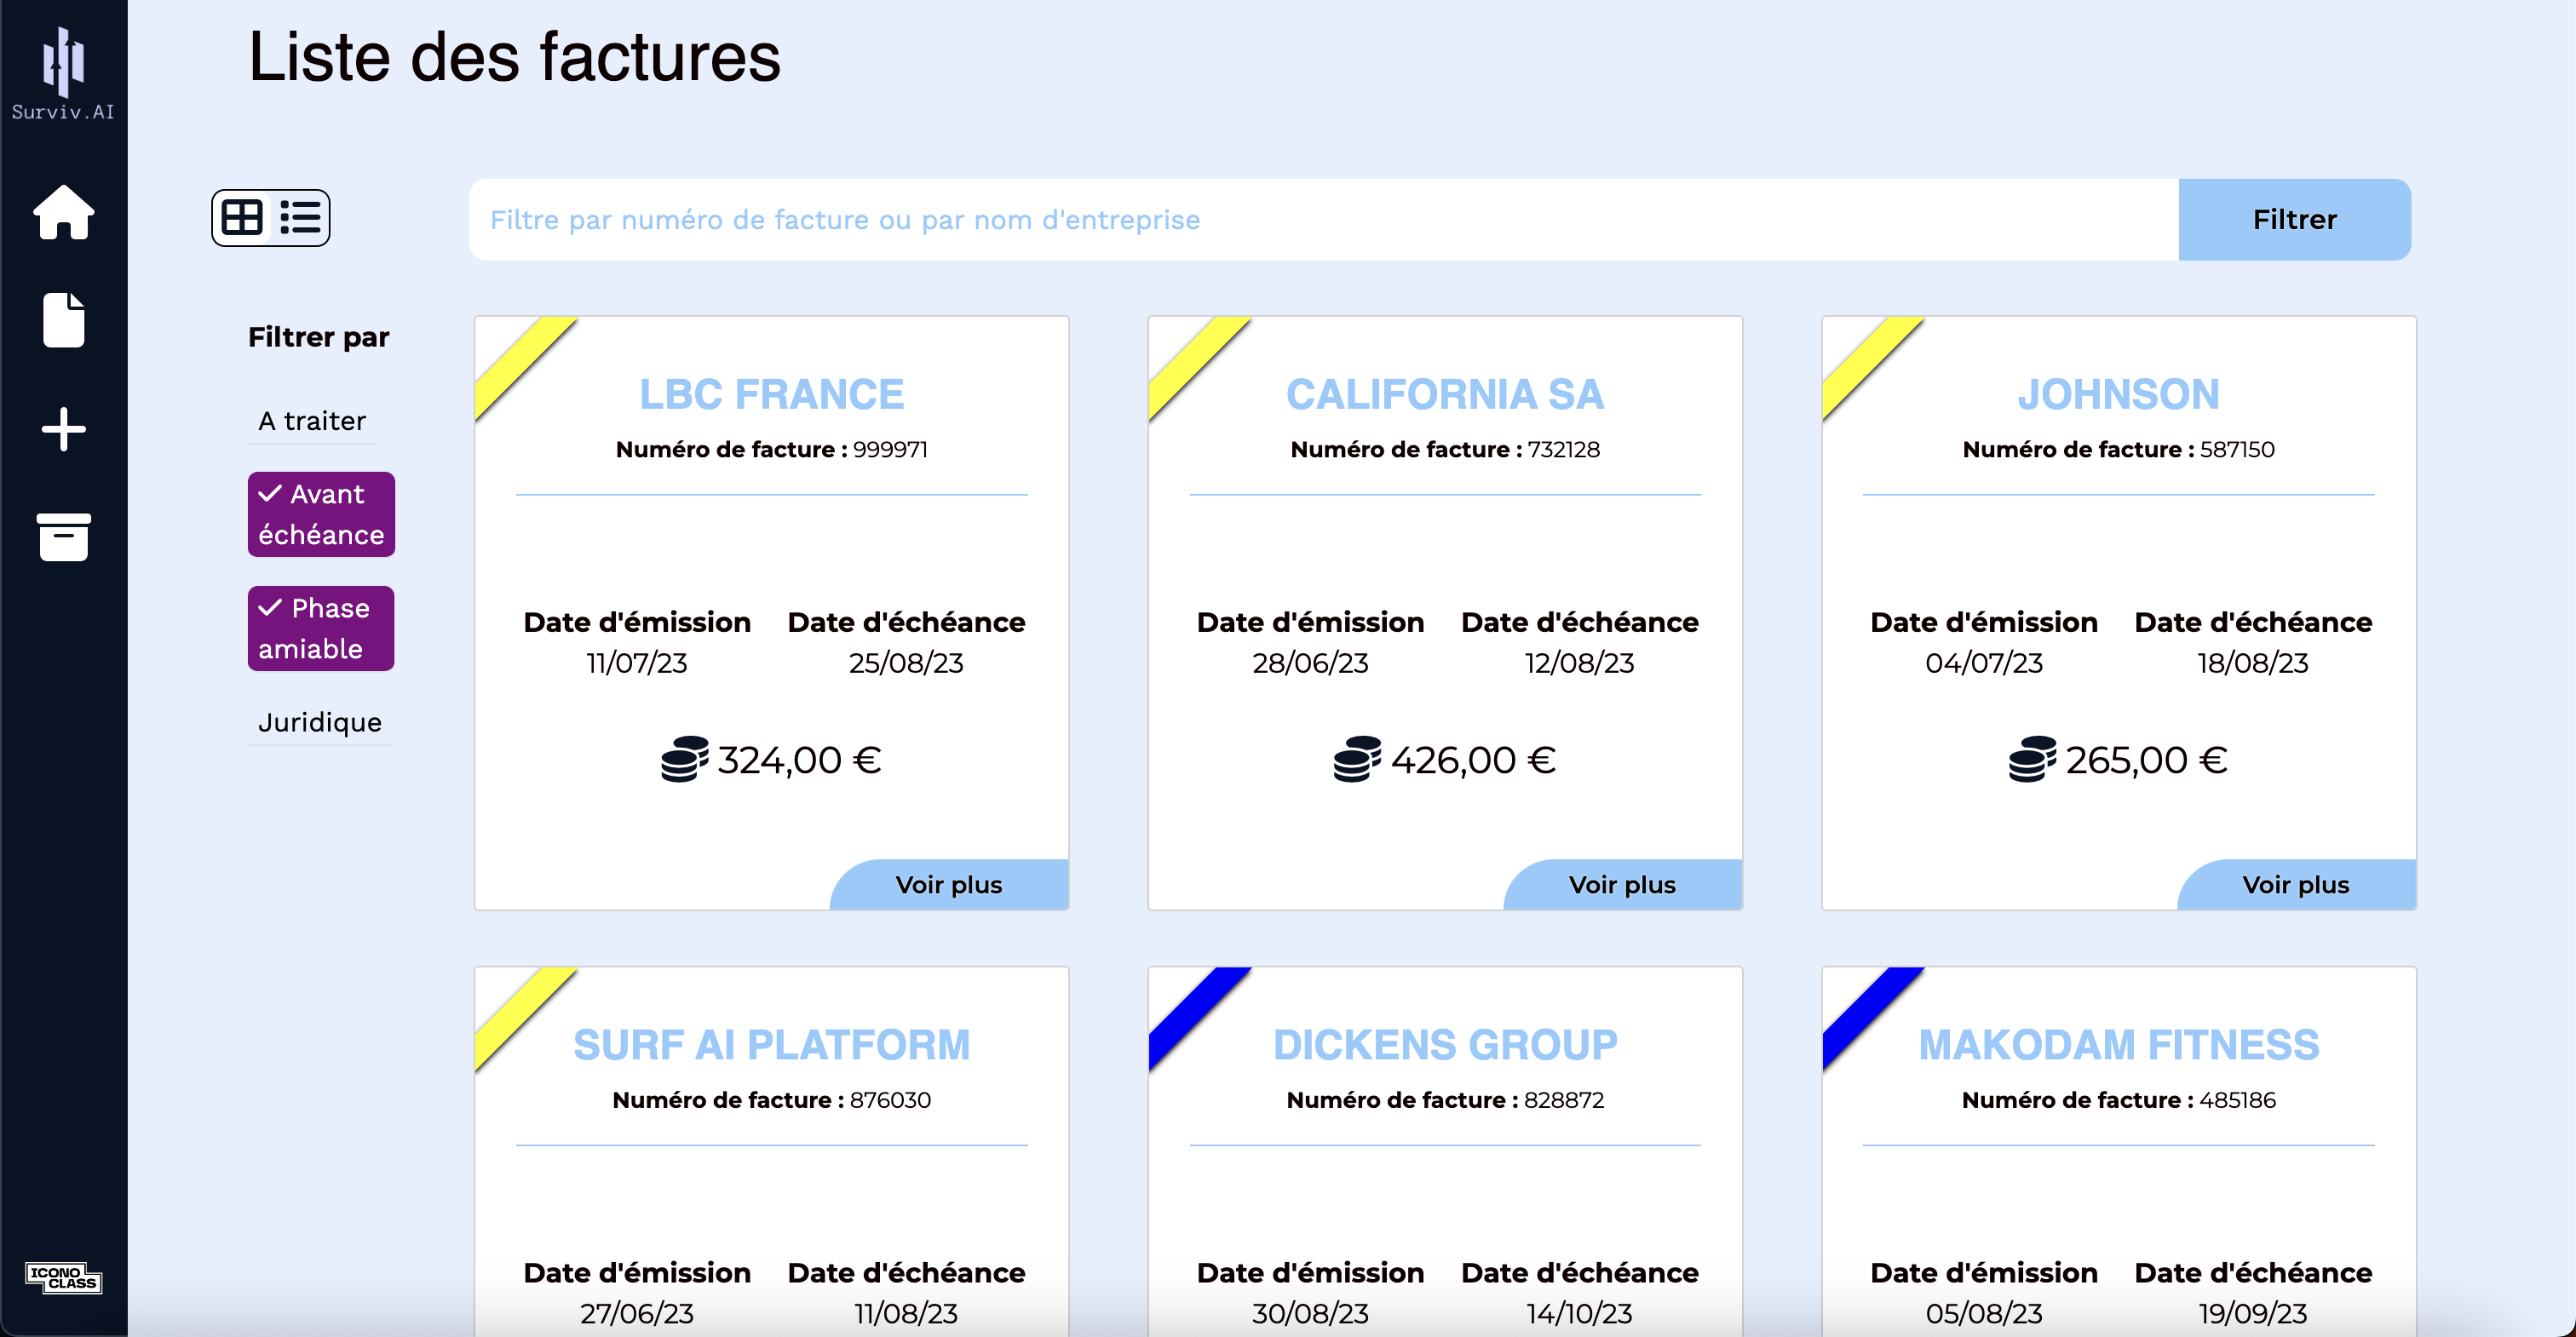Screen dimensions: 2576x1337
Task: Focus the invoice number search field
Action: pos(1324,220)
